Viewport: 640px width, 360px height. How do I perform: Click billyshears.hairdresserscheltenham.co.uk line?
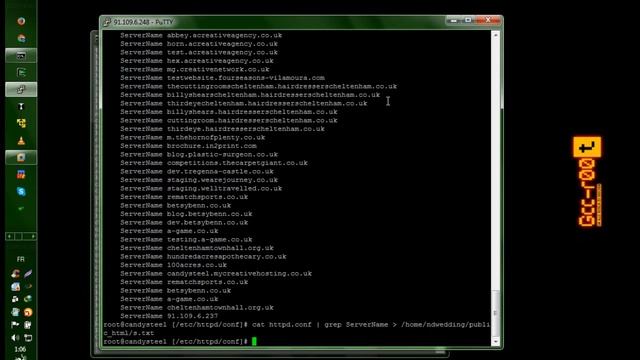pos(229,112)
